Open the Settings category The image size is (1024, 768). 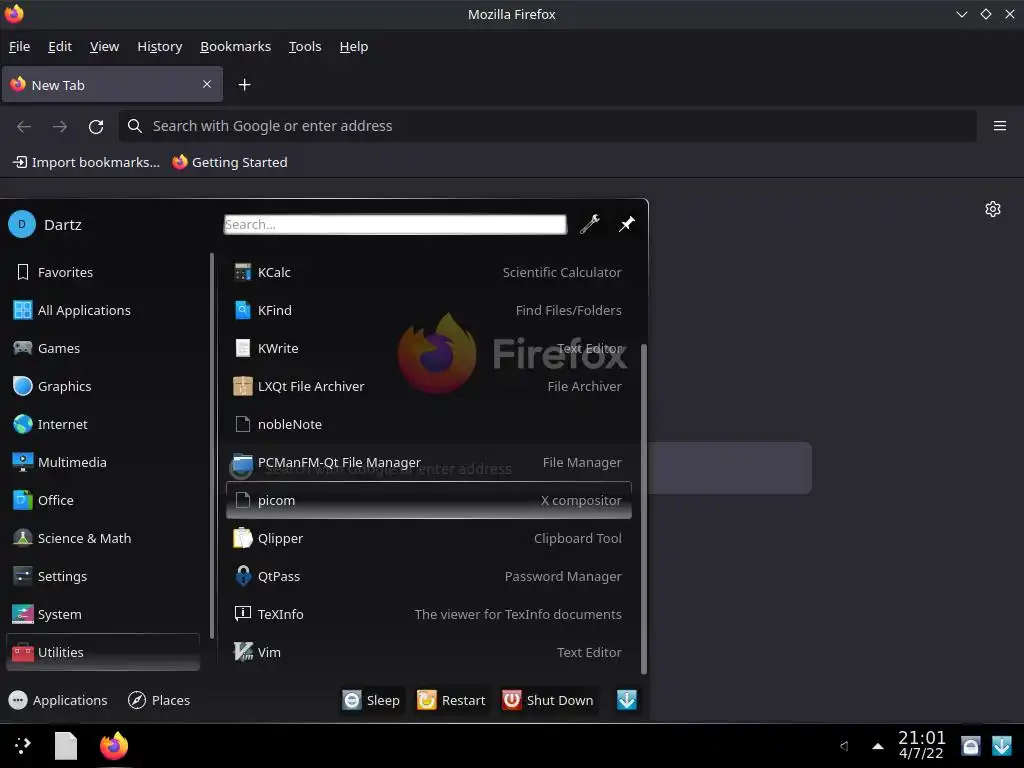tap(103, 576)
